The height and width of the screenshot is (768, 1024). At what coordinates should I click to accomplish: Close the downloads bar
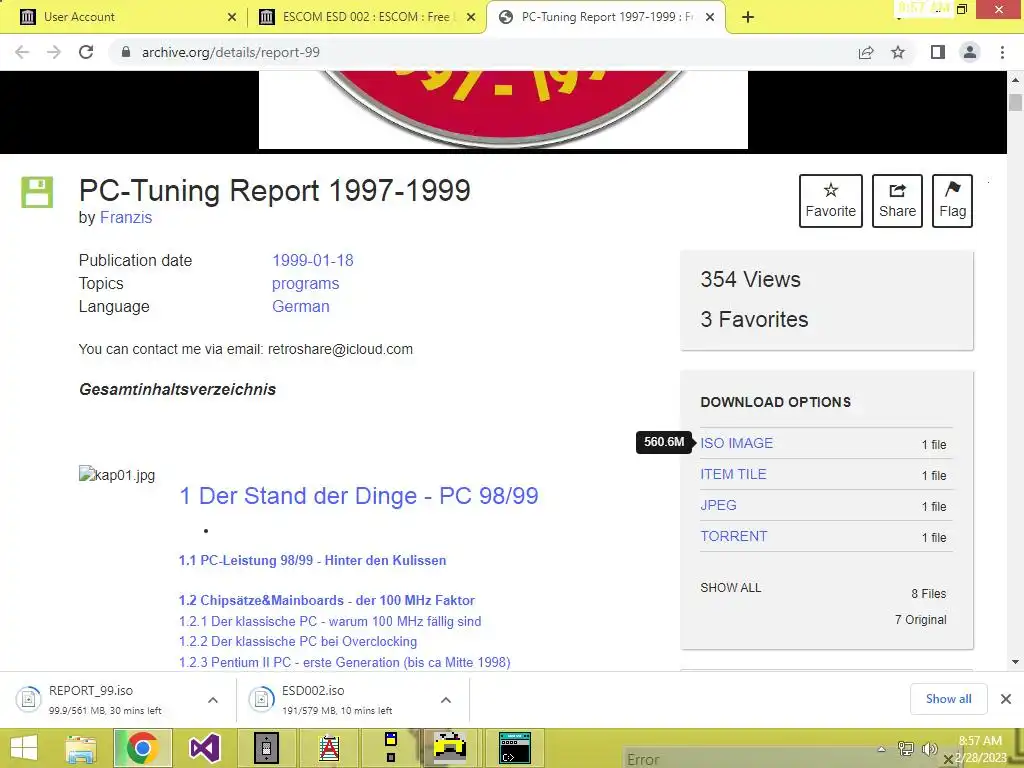[x=1006, y=699]
